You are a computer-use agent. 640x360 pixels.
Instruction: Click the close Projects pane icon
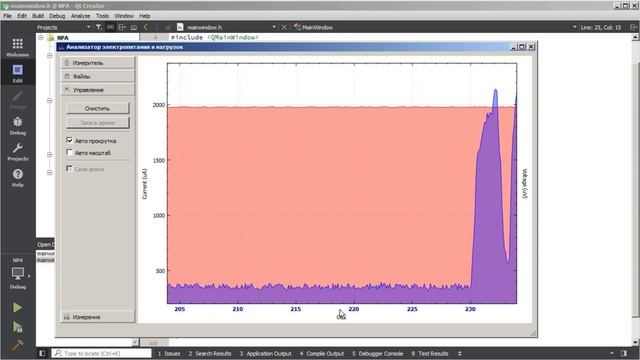tap(133, 27)
